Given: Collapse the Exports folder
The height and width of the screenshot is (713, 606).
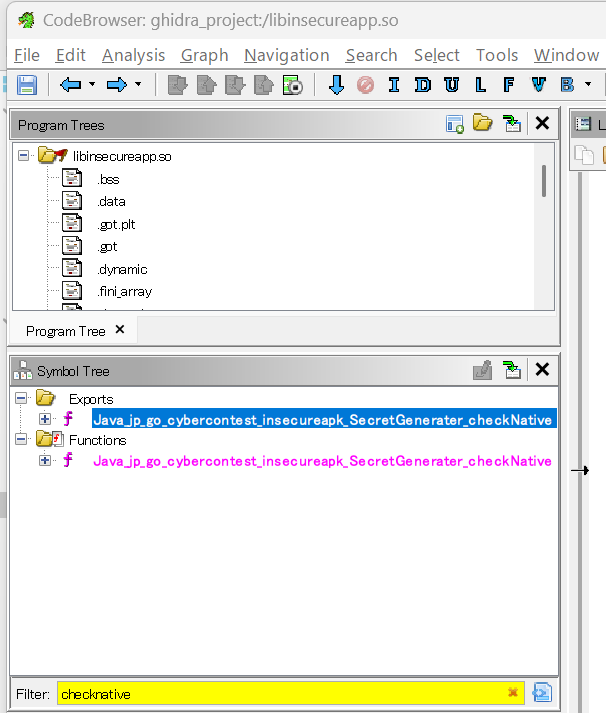Looking at the screenshot, I should [x=20, y=398].
